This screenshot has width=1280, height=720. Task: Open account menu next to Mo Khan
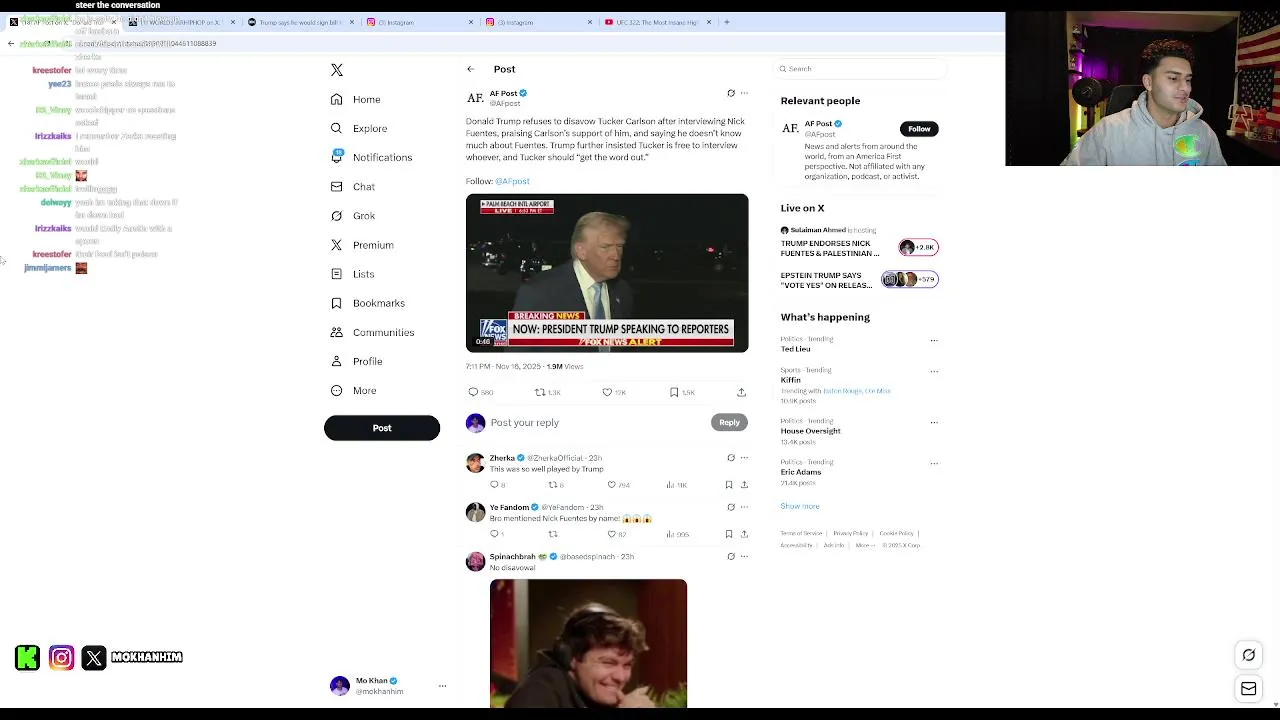pyautogui.click(x=442, y=686)
